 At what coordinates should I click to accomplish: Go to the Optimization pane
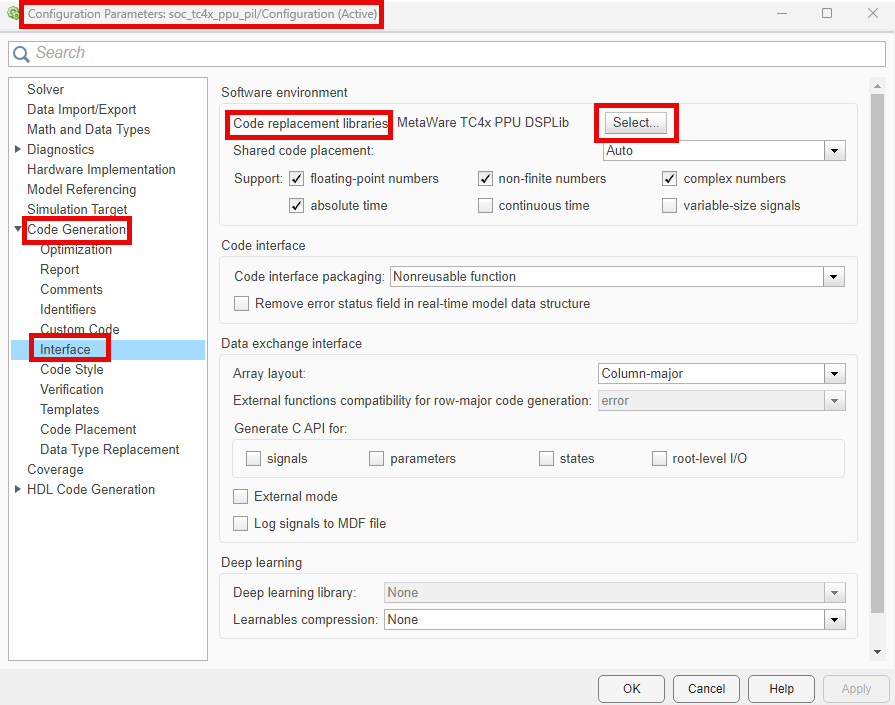click(76, 250)
